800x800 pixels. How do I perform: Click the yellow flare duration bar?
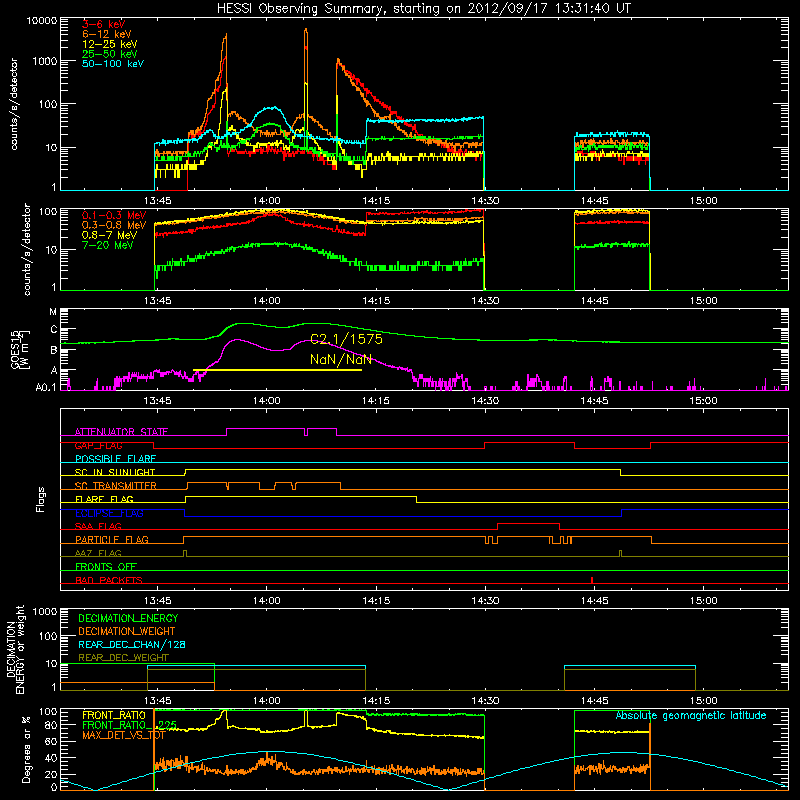click(x=278, y=370)
